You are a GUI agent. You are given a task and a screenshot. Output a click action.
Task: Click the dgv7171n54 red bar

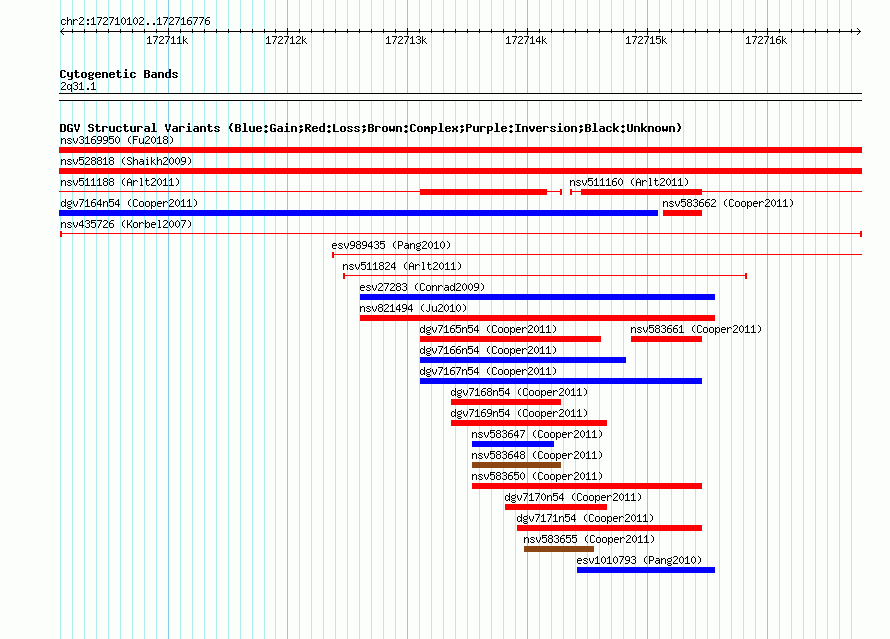(610, 528)
